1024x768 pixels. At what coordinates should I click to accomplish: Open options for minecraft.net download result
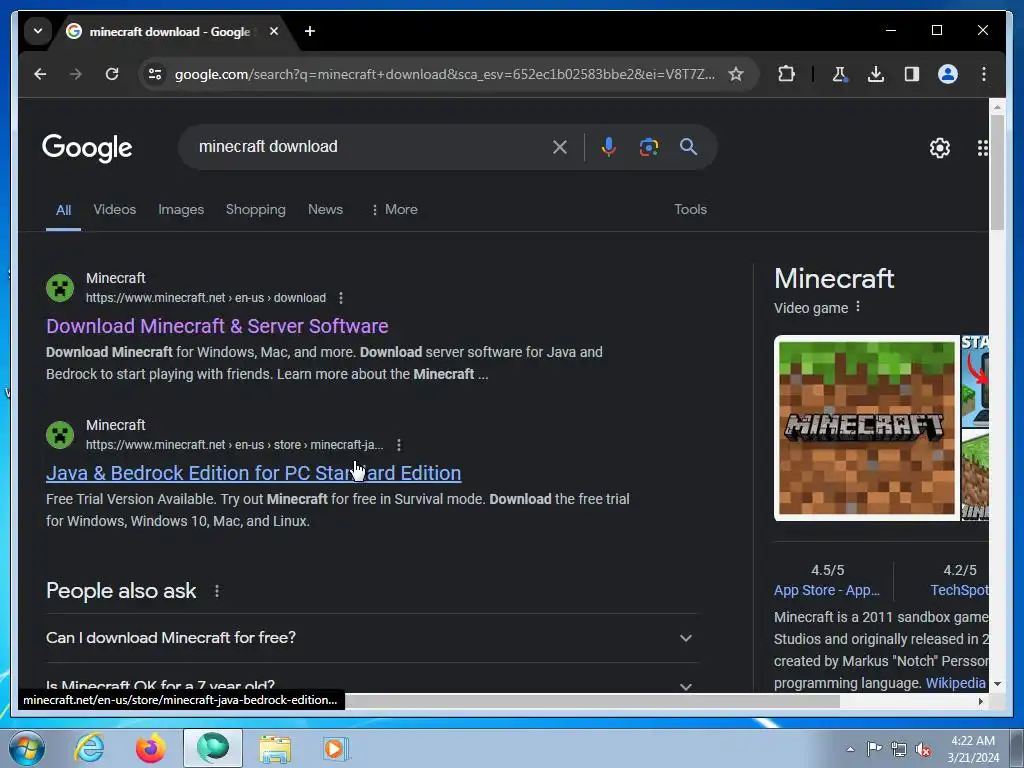pos(341,298)
